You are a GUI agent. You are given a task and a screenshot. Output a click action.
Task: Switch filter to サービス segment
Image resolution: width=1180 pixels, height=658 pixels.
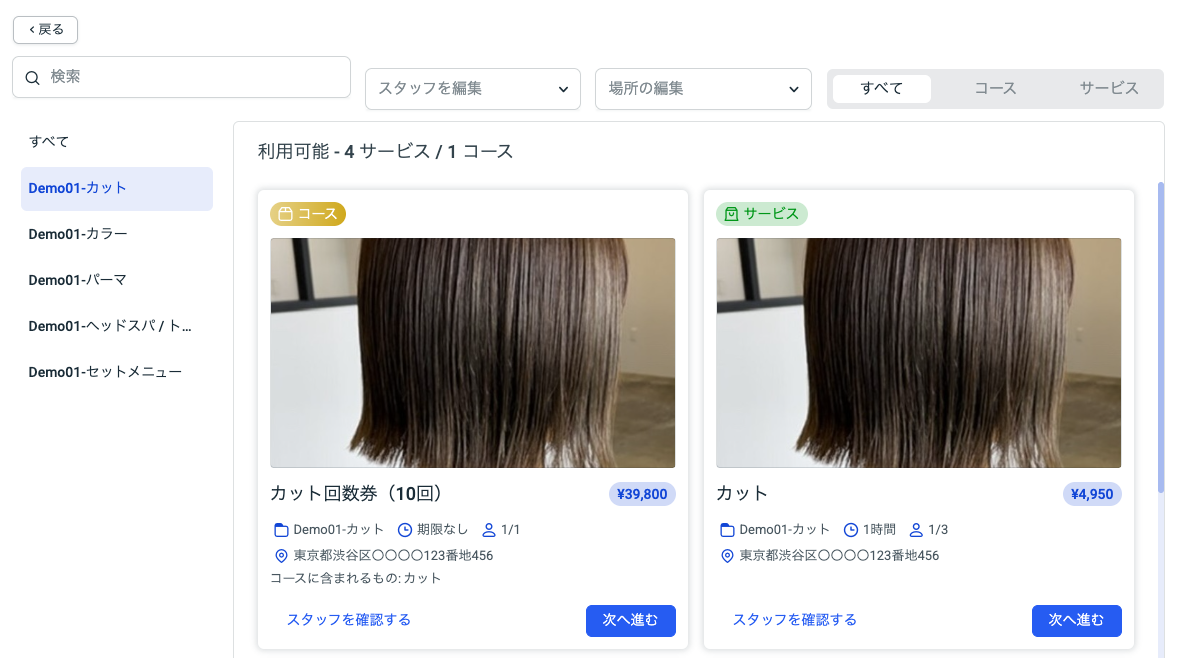tap(1109, 89)
